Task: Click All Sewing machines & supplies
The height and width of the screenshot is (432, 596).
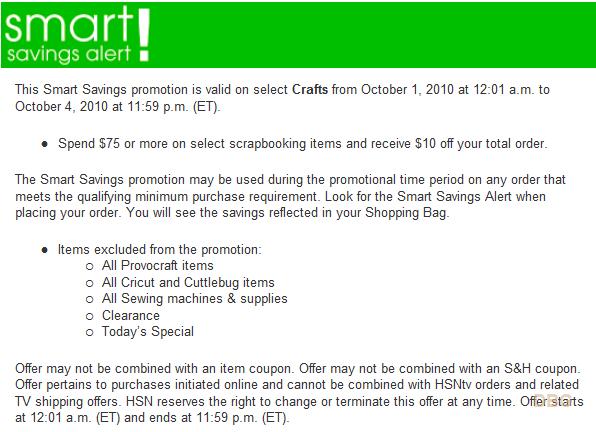Action: click(x=194, y=299)
